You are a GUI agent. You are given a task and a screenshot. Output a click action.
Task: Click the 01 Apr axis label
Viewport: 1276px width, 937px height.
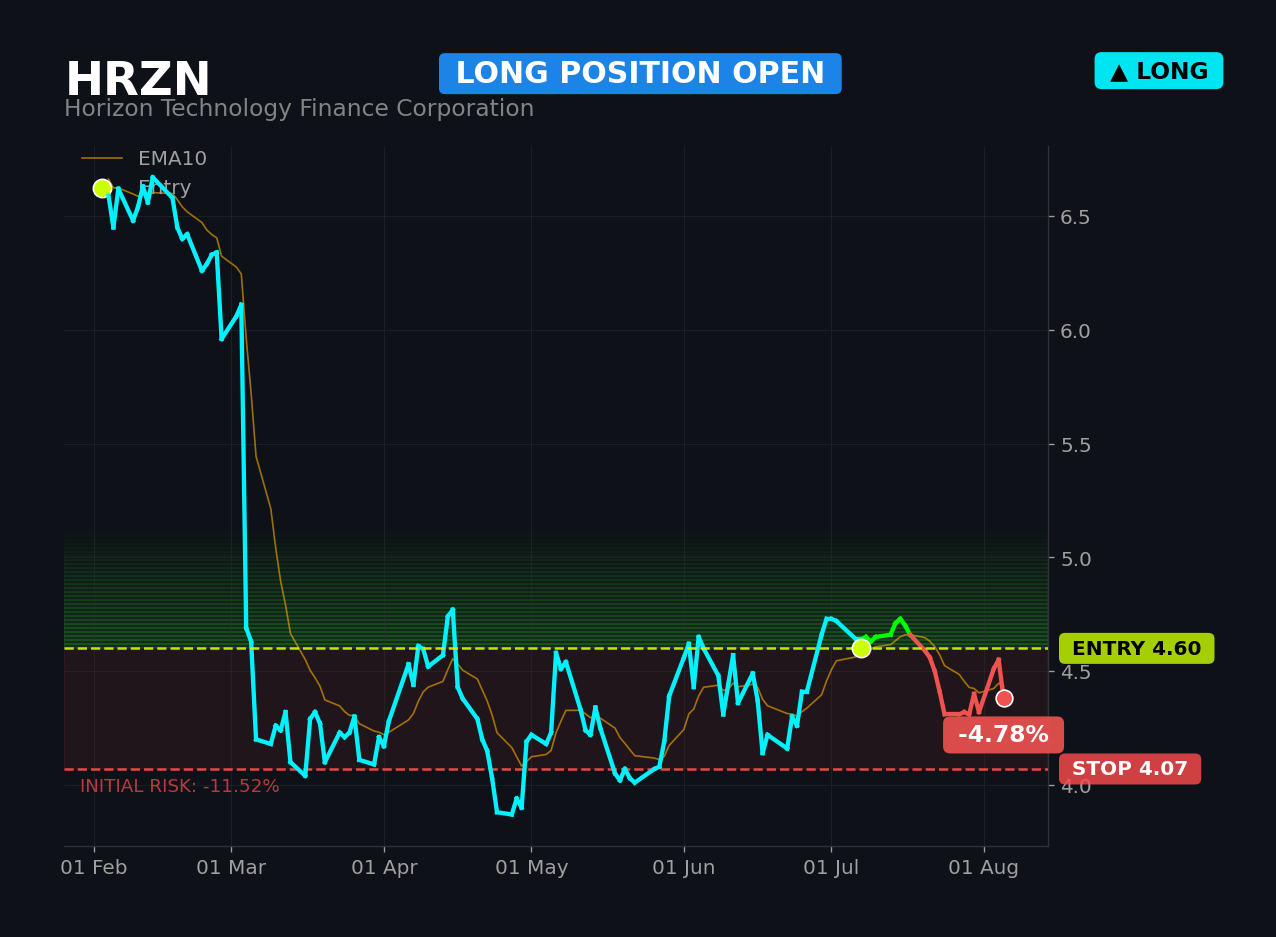tap(384, 868)
